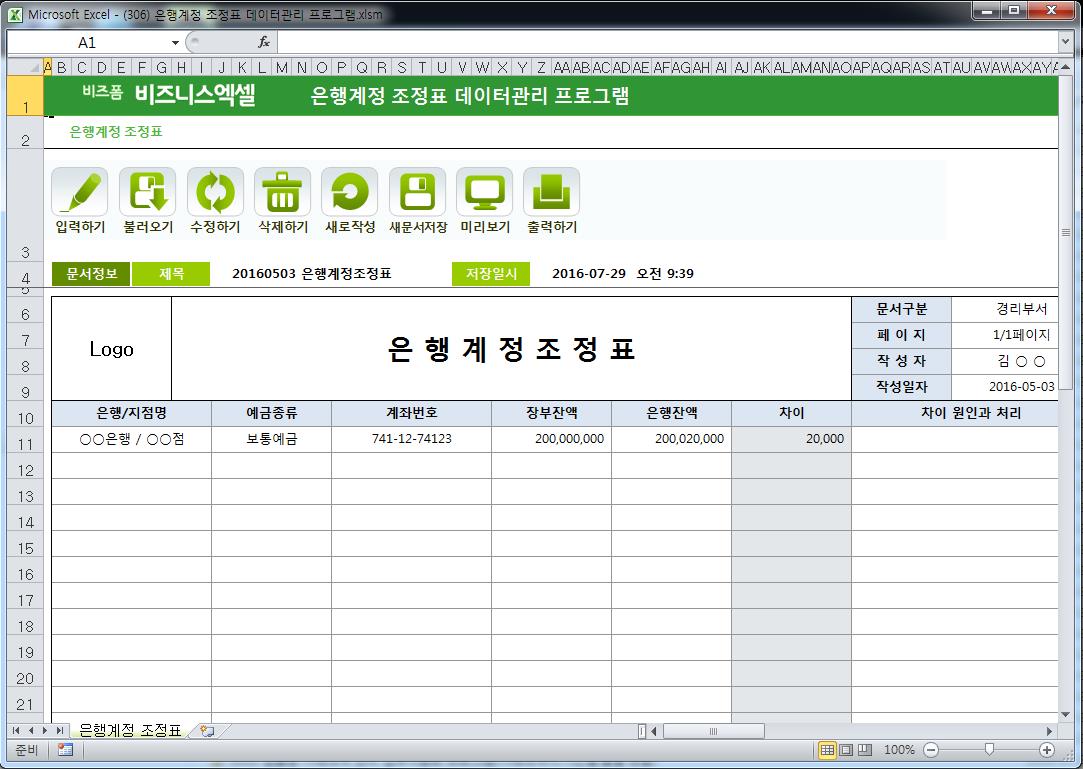
Task: Select the 은행계정 조정표 sheet tab
Action: tap(130, 731)
